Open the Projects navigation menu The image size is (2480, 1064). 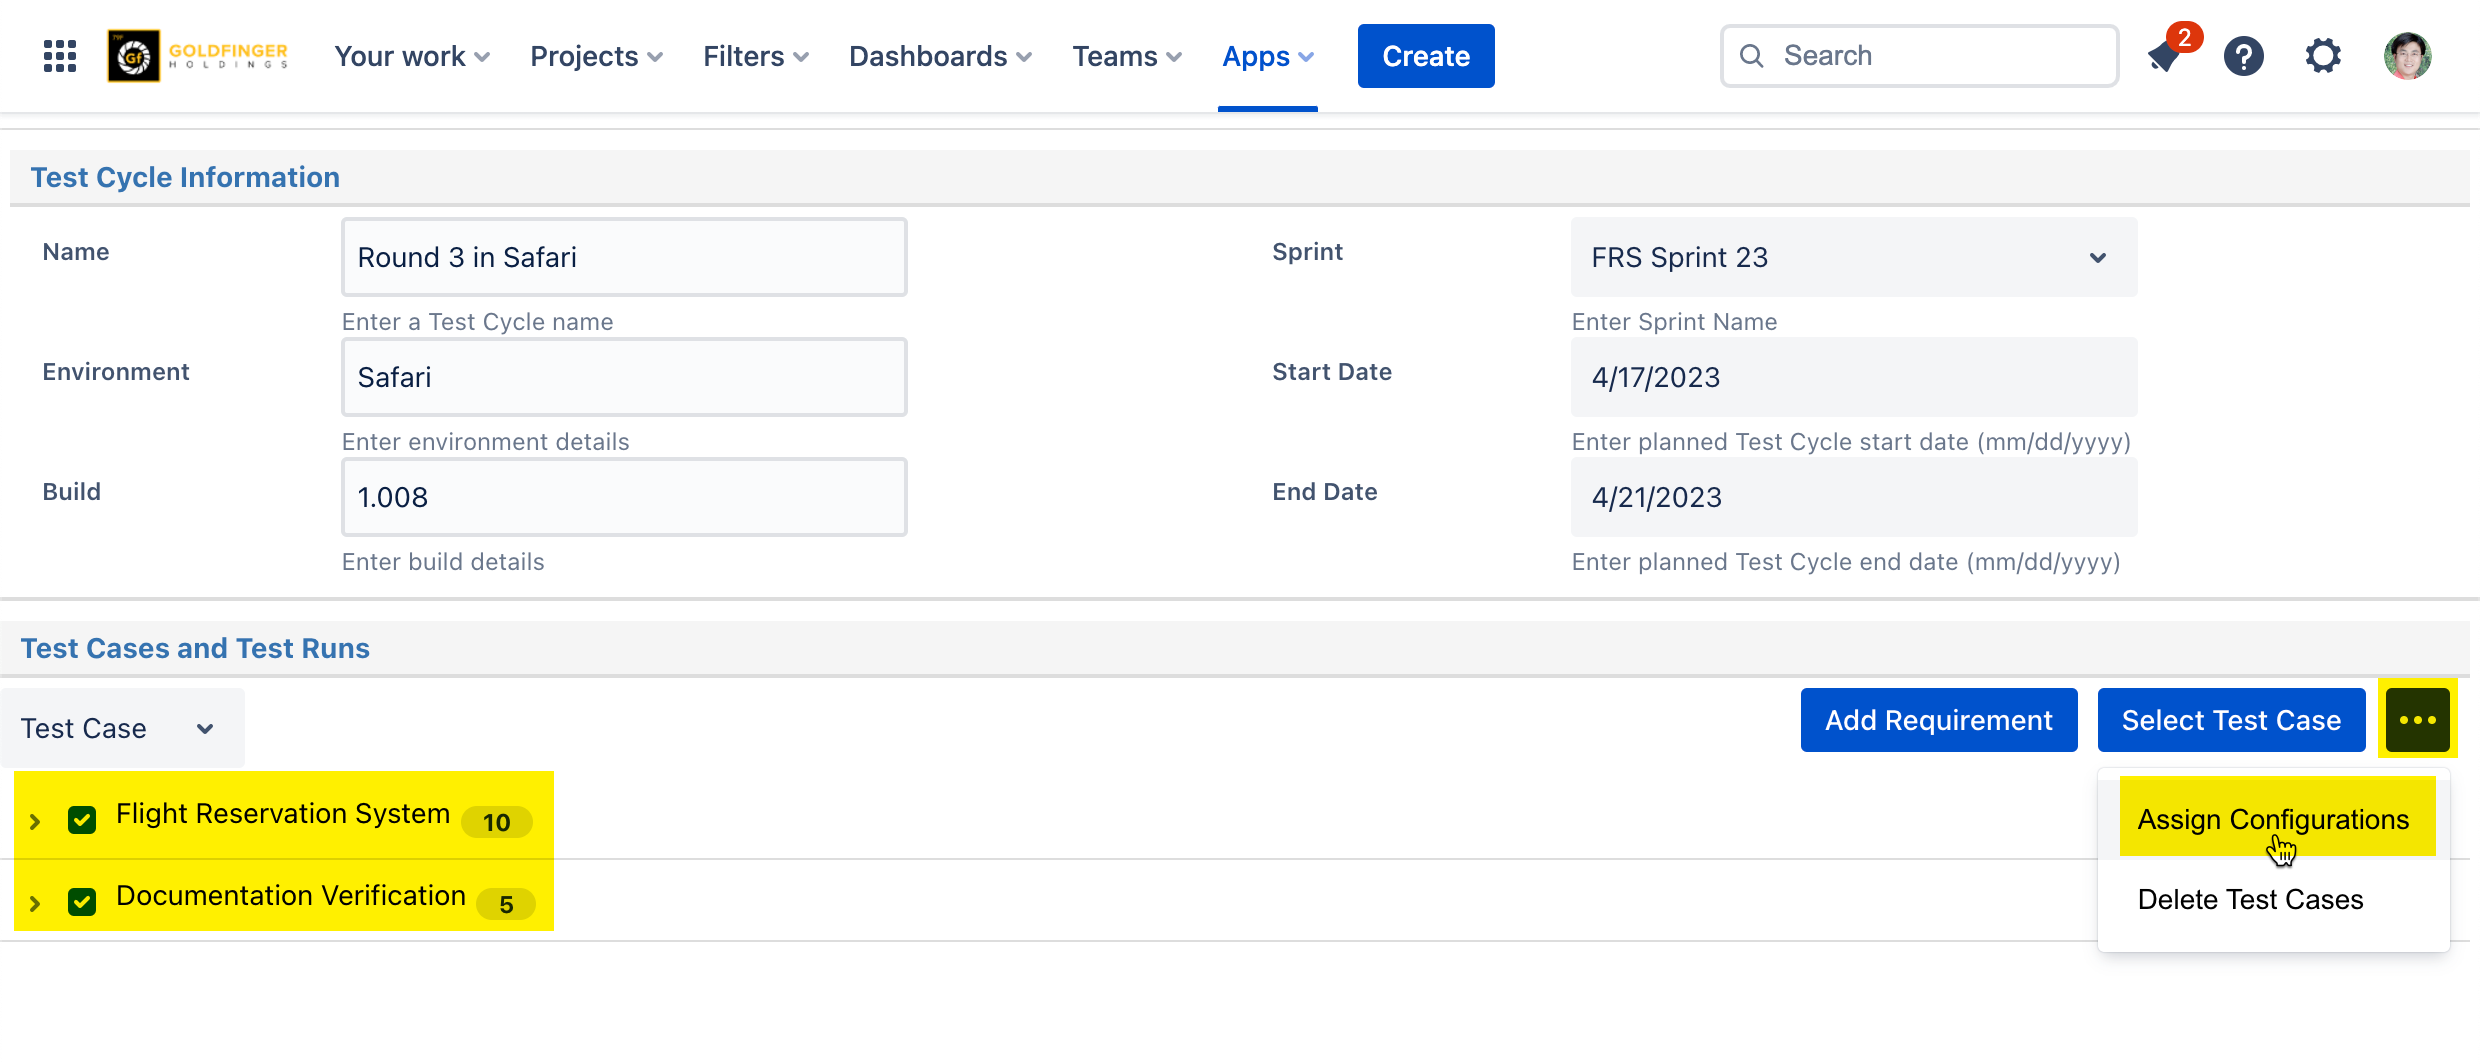[x=596, y=56]
